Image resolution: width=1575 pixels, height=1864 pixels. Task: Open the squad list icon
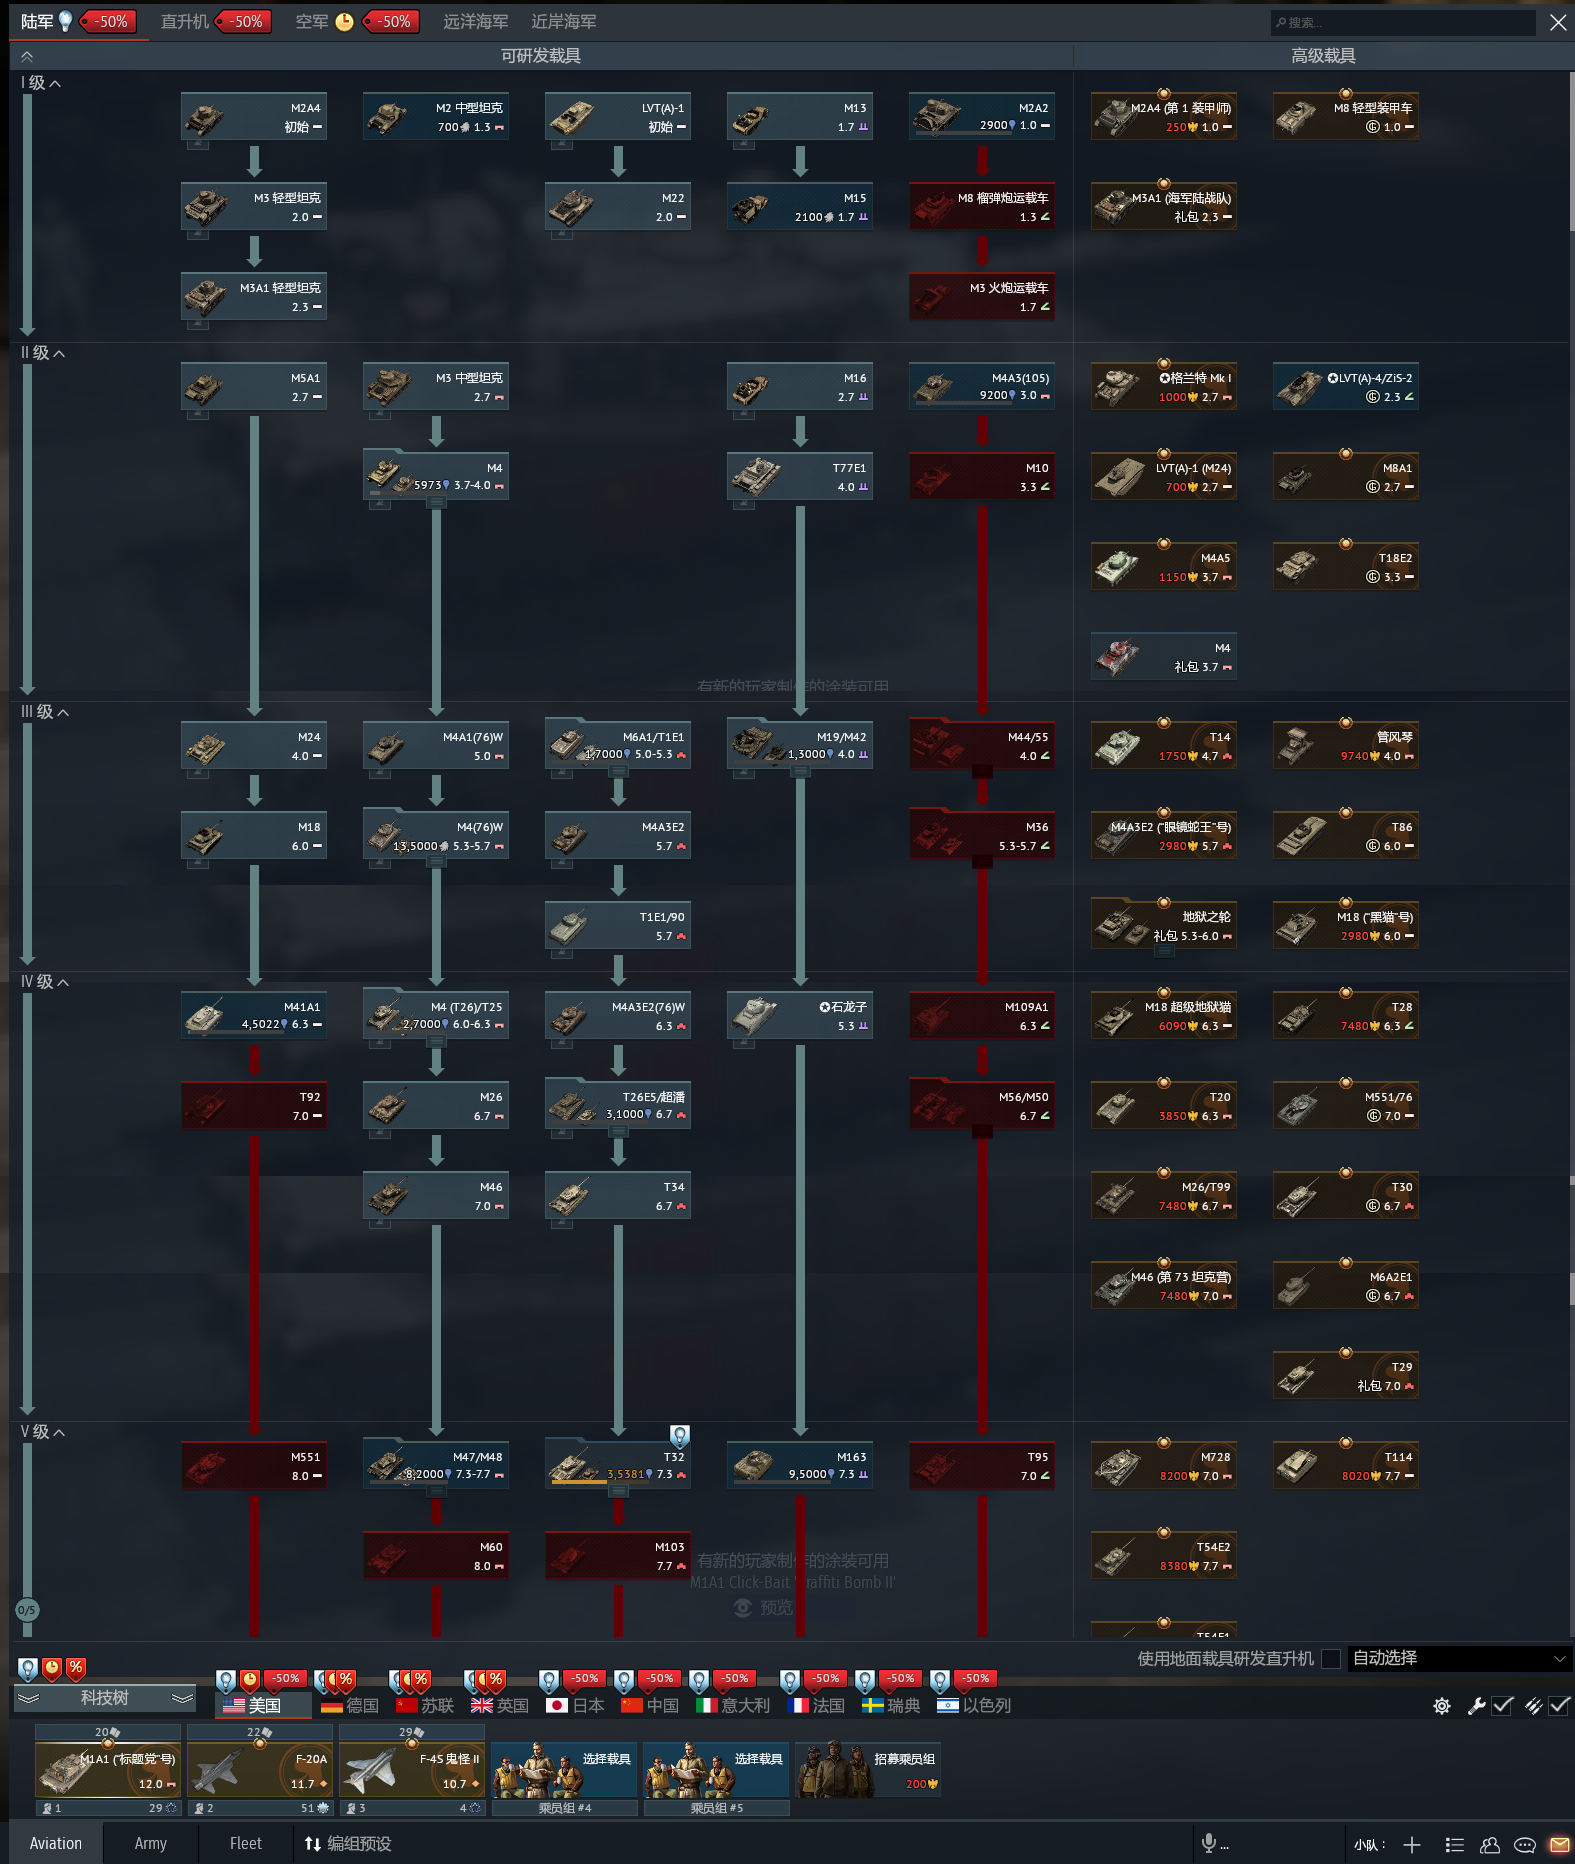1455,1845
